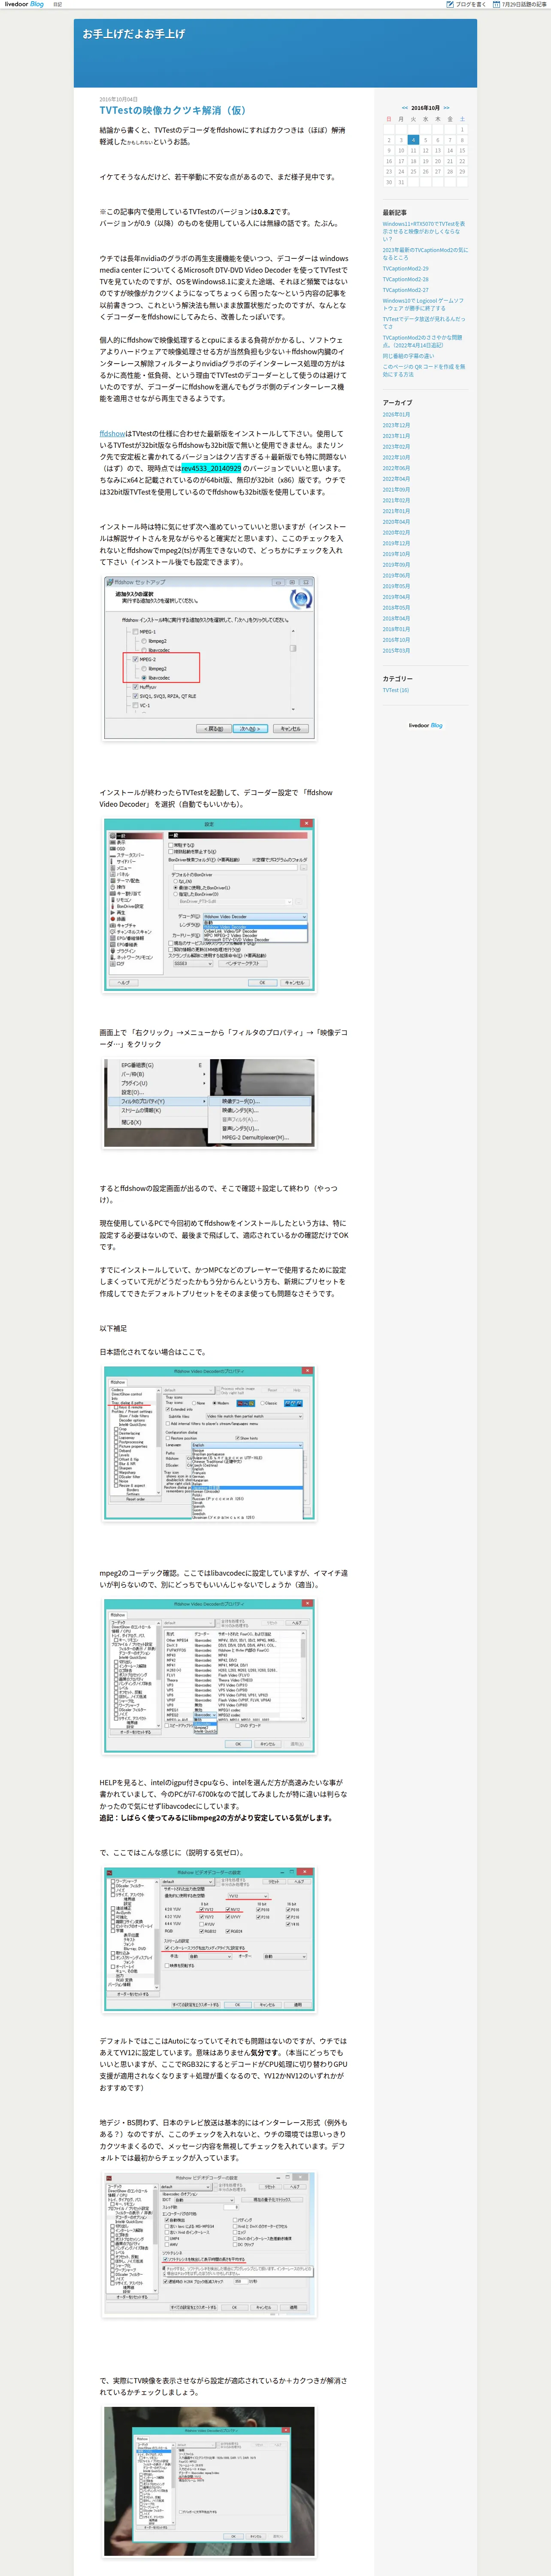Screen dimensions: 551x2576
Task: Open recent article TVCaptionMod2-27
Action: tap(405, 290)
